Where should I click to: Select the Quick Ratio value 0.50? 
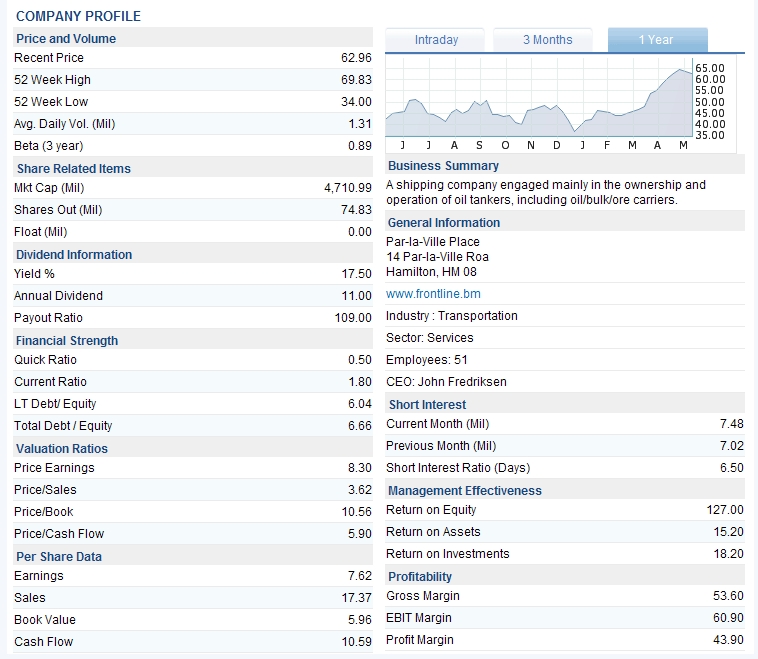(x=360, y=360)
